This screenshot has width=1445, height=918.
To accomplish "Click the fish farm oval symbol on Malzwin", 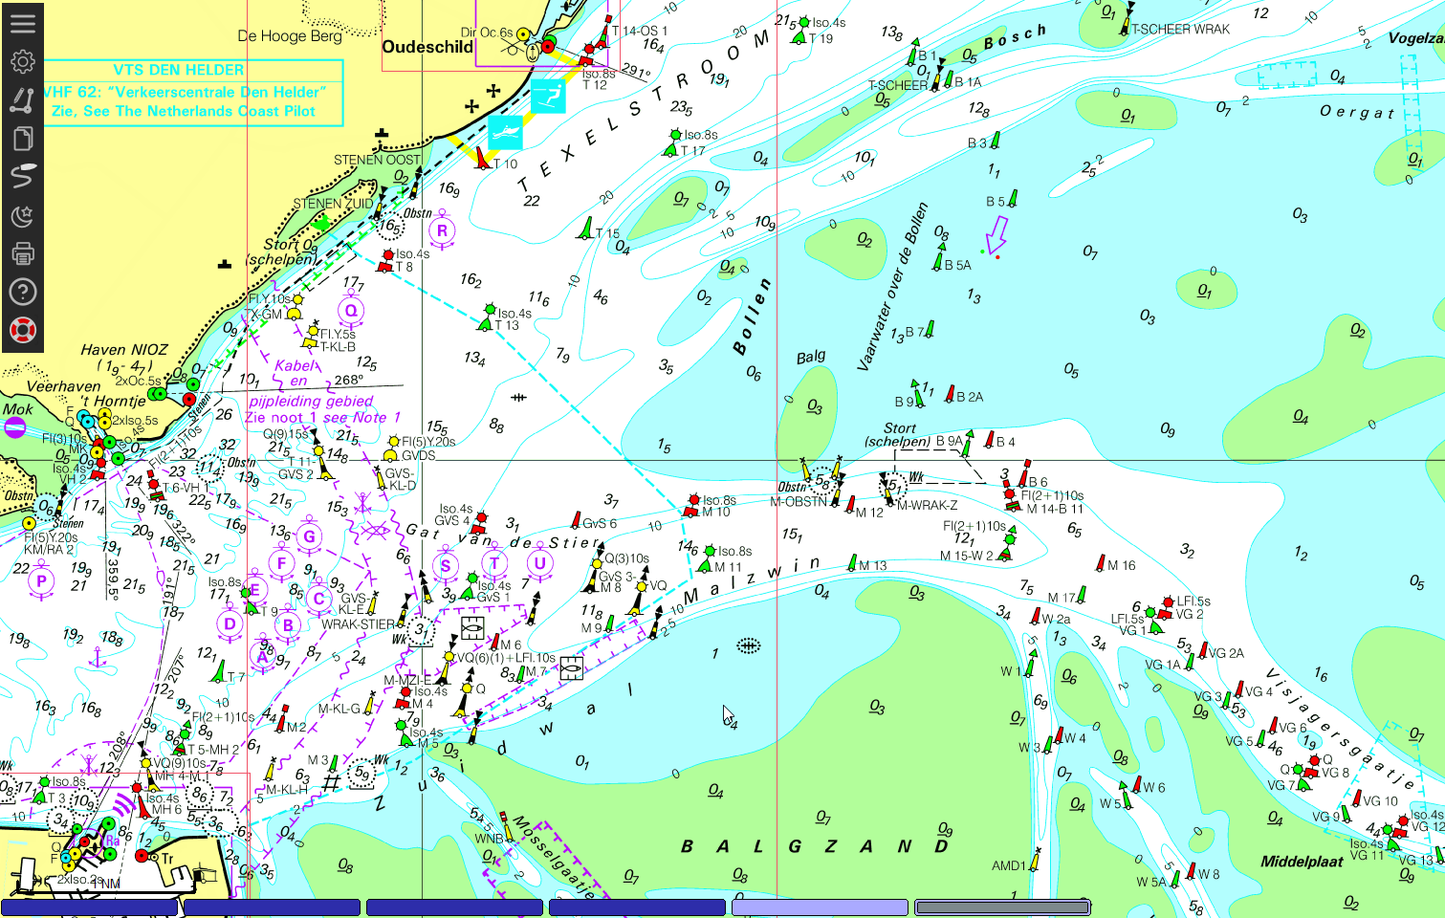I will coord(748,646).
